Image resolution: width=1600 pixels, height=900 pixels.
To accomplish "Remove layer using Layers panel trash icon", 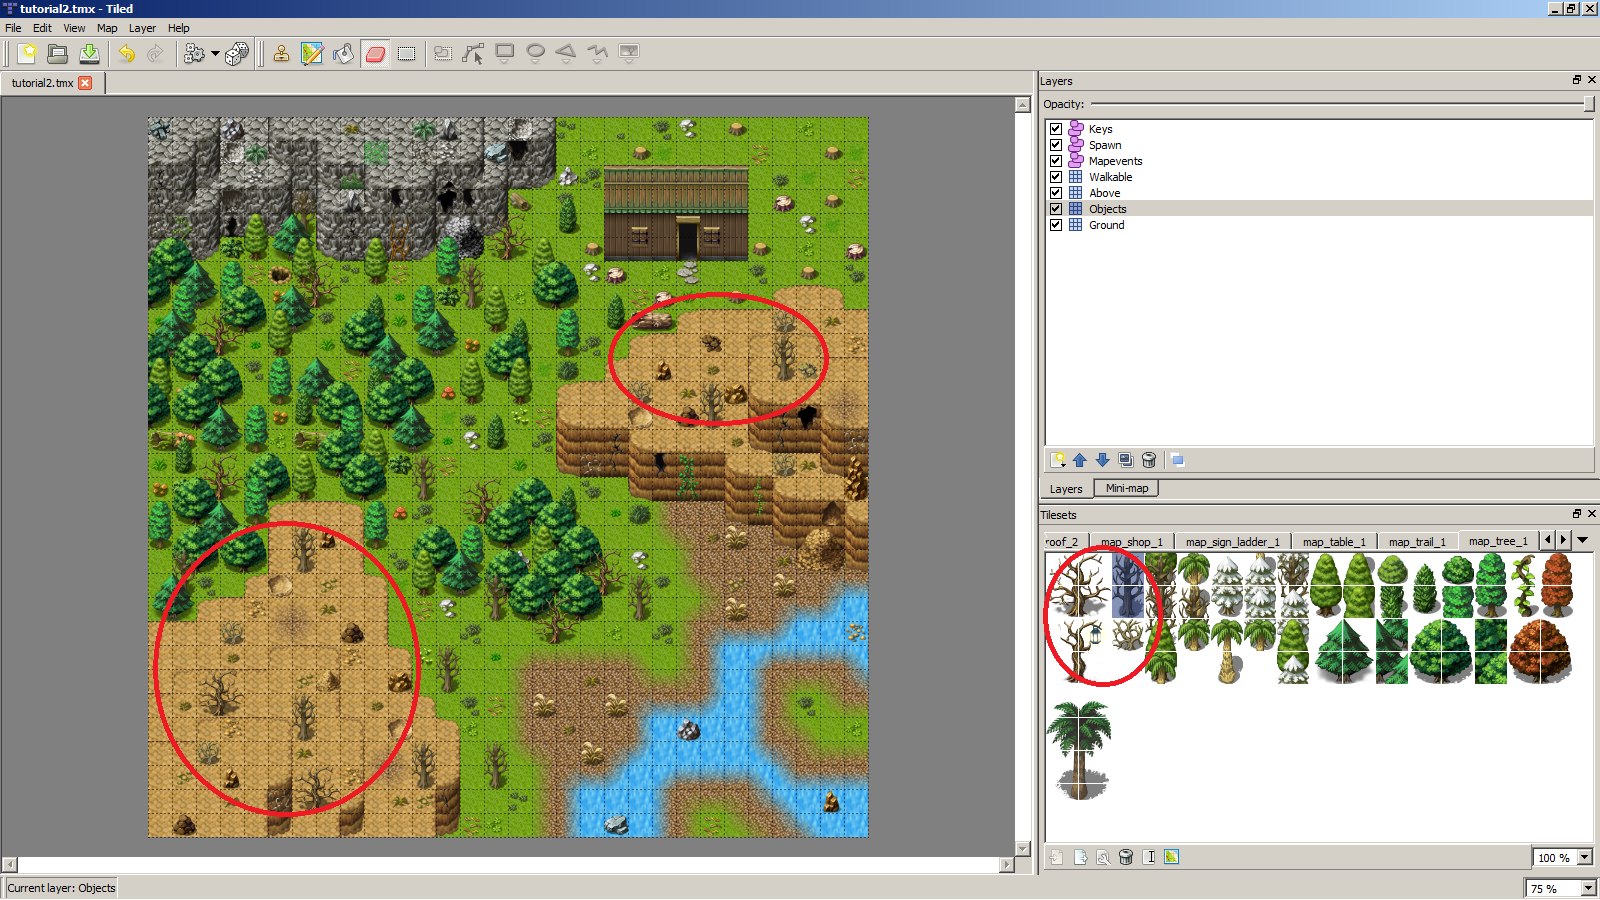I will point(1149,460).
